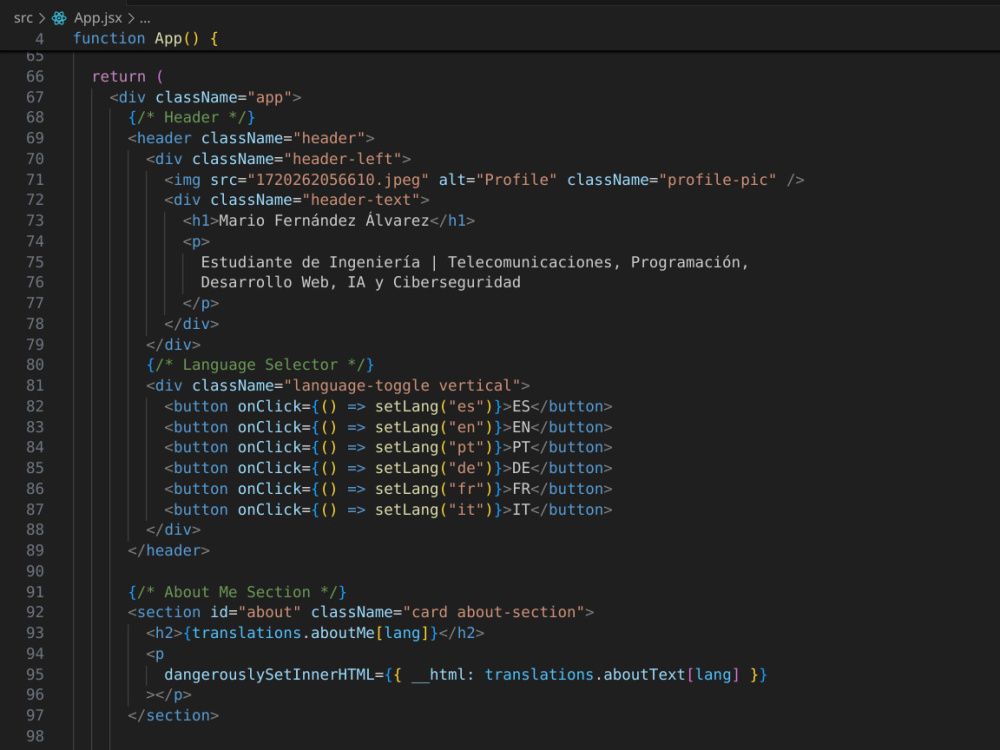Image resolution: width=1000 pixels, height=750 pixels.
Task: Click line number 66
Action: point(35,77)
